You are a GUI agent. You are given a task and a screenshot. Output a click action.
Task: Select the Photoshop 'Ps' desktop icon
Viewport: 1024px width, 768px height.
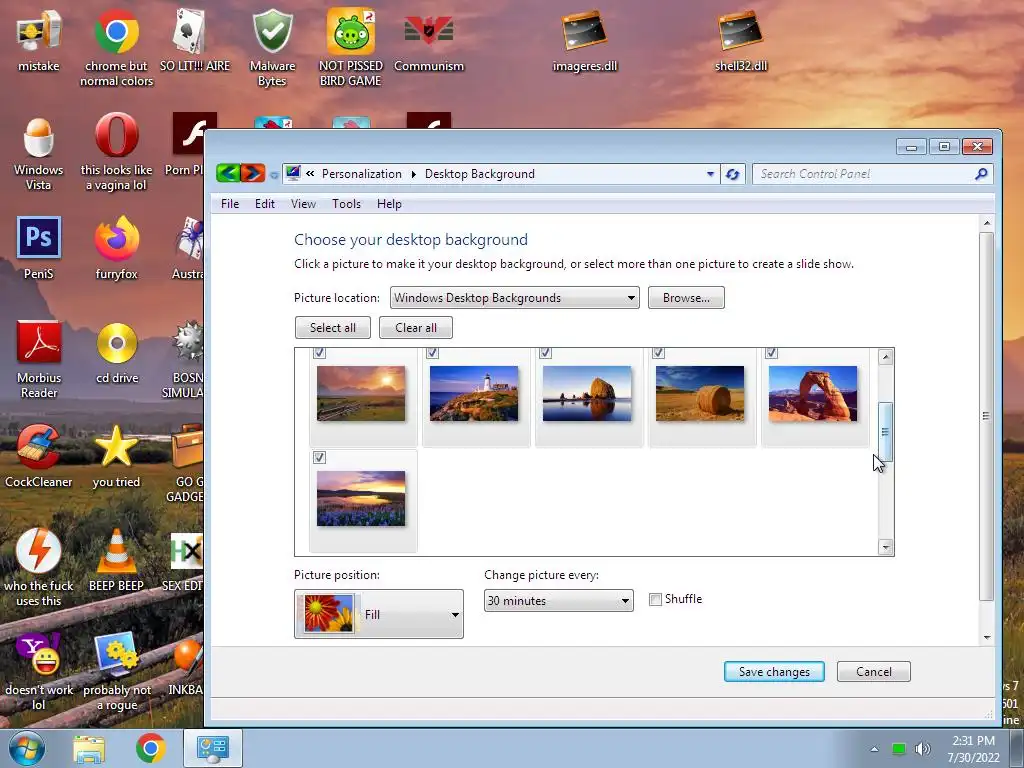click(39, 247)
